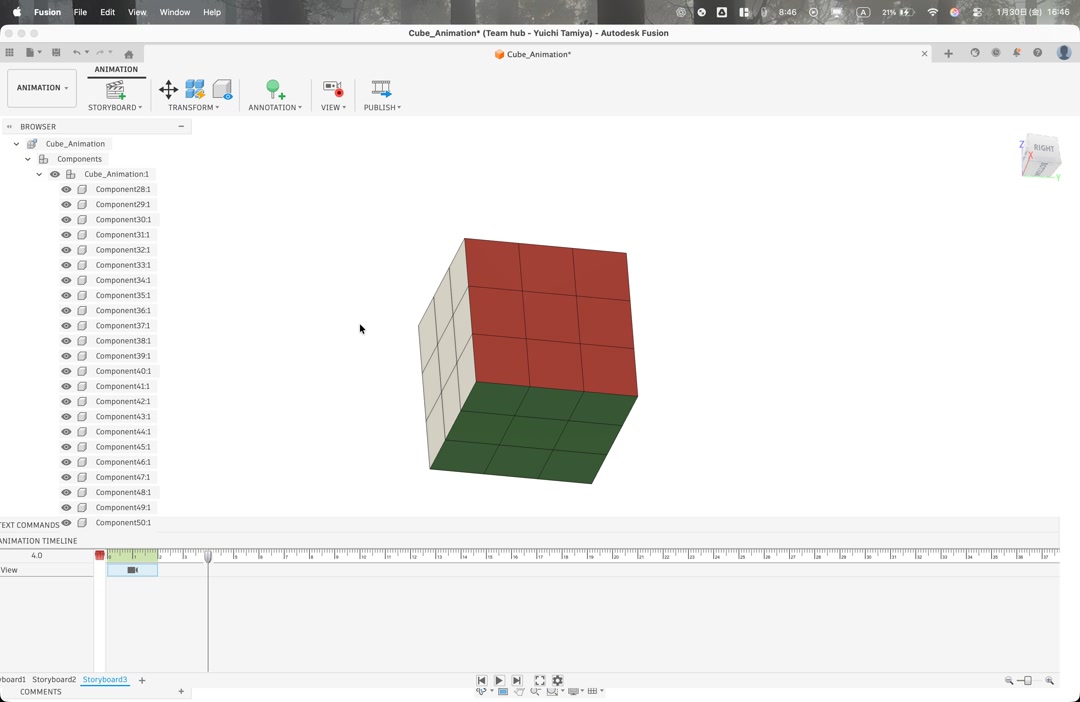The image size is (1080, 702).
Task: Toggle visibility of Component42:1
Action: click(66, 402)
